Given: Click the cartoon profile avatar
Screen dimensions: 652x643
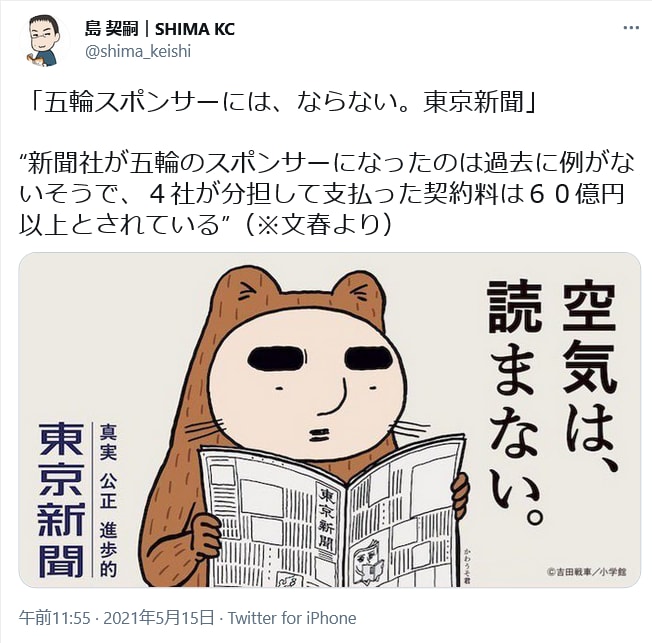Looking at the screenshot, I should 44,41.
